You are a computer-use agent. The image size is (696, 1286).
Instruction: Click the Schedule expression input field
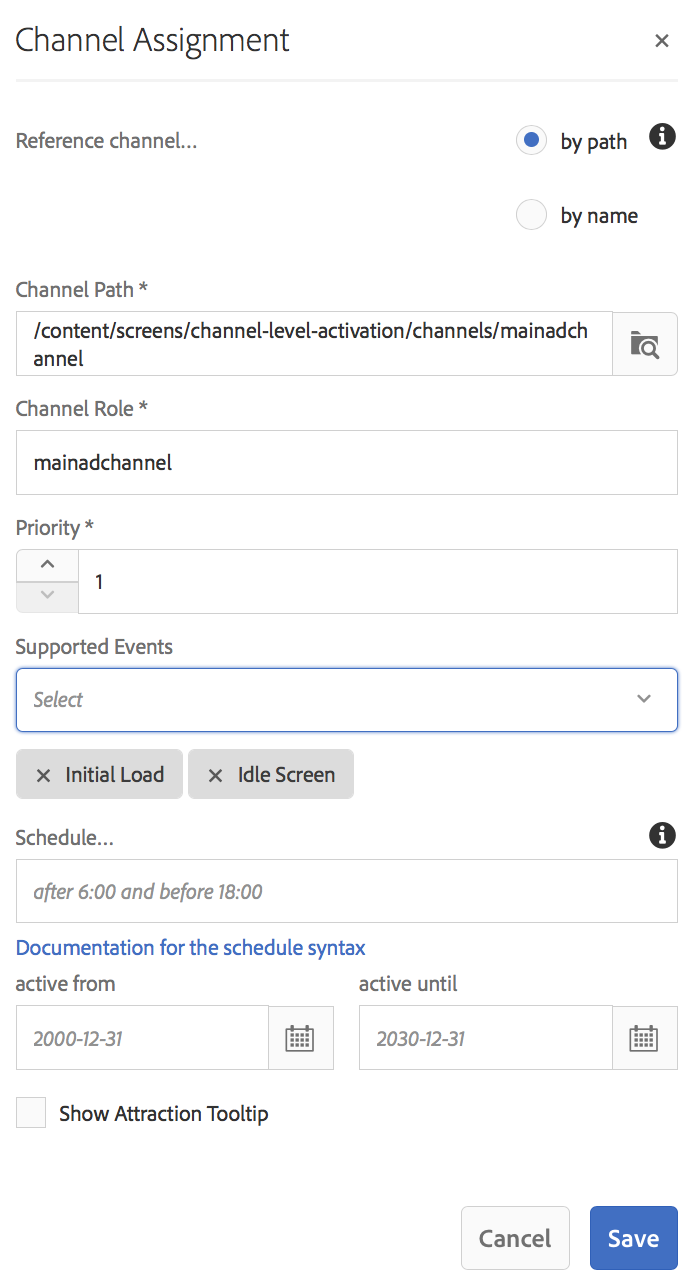coord(347,891)
